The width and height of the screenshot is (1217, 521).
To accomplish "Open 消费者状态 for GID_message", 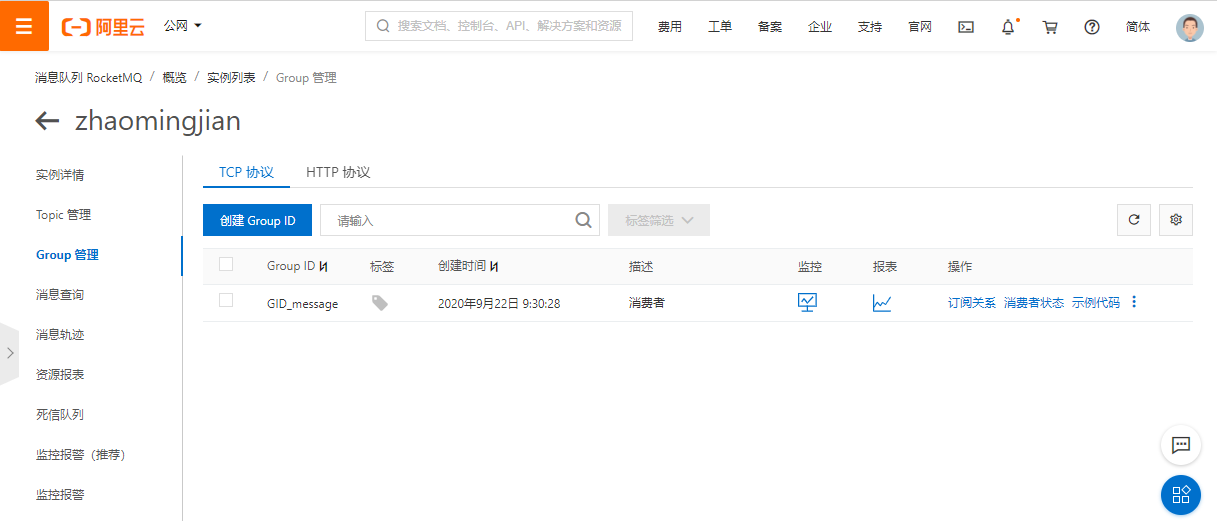I will coord(1034,303).
